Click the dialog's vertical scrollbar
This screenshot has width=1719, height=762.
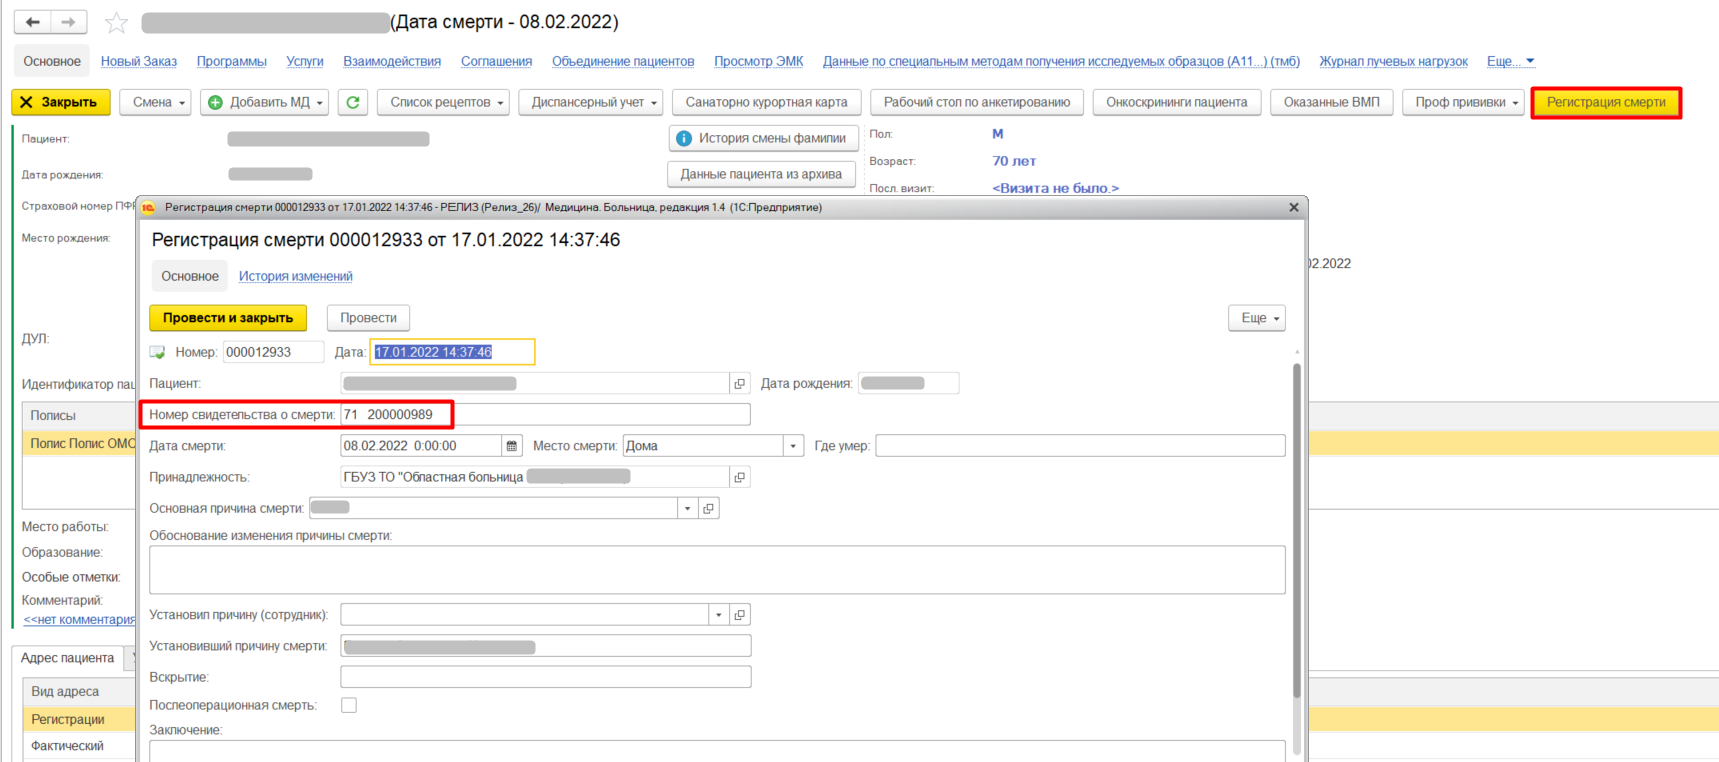pos(1297,530)
